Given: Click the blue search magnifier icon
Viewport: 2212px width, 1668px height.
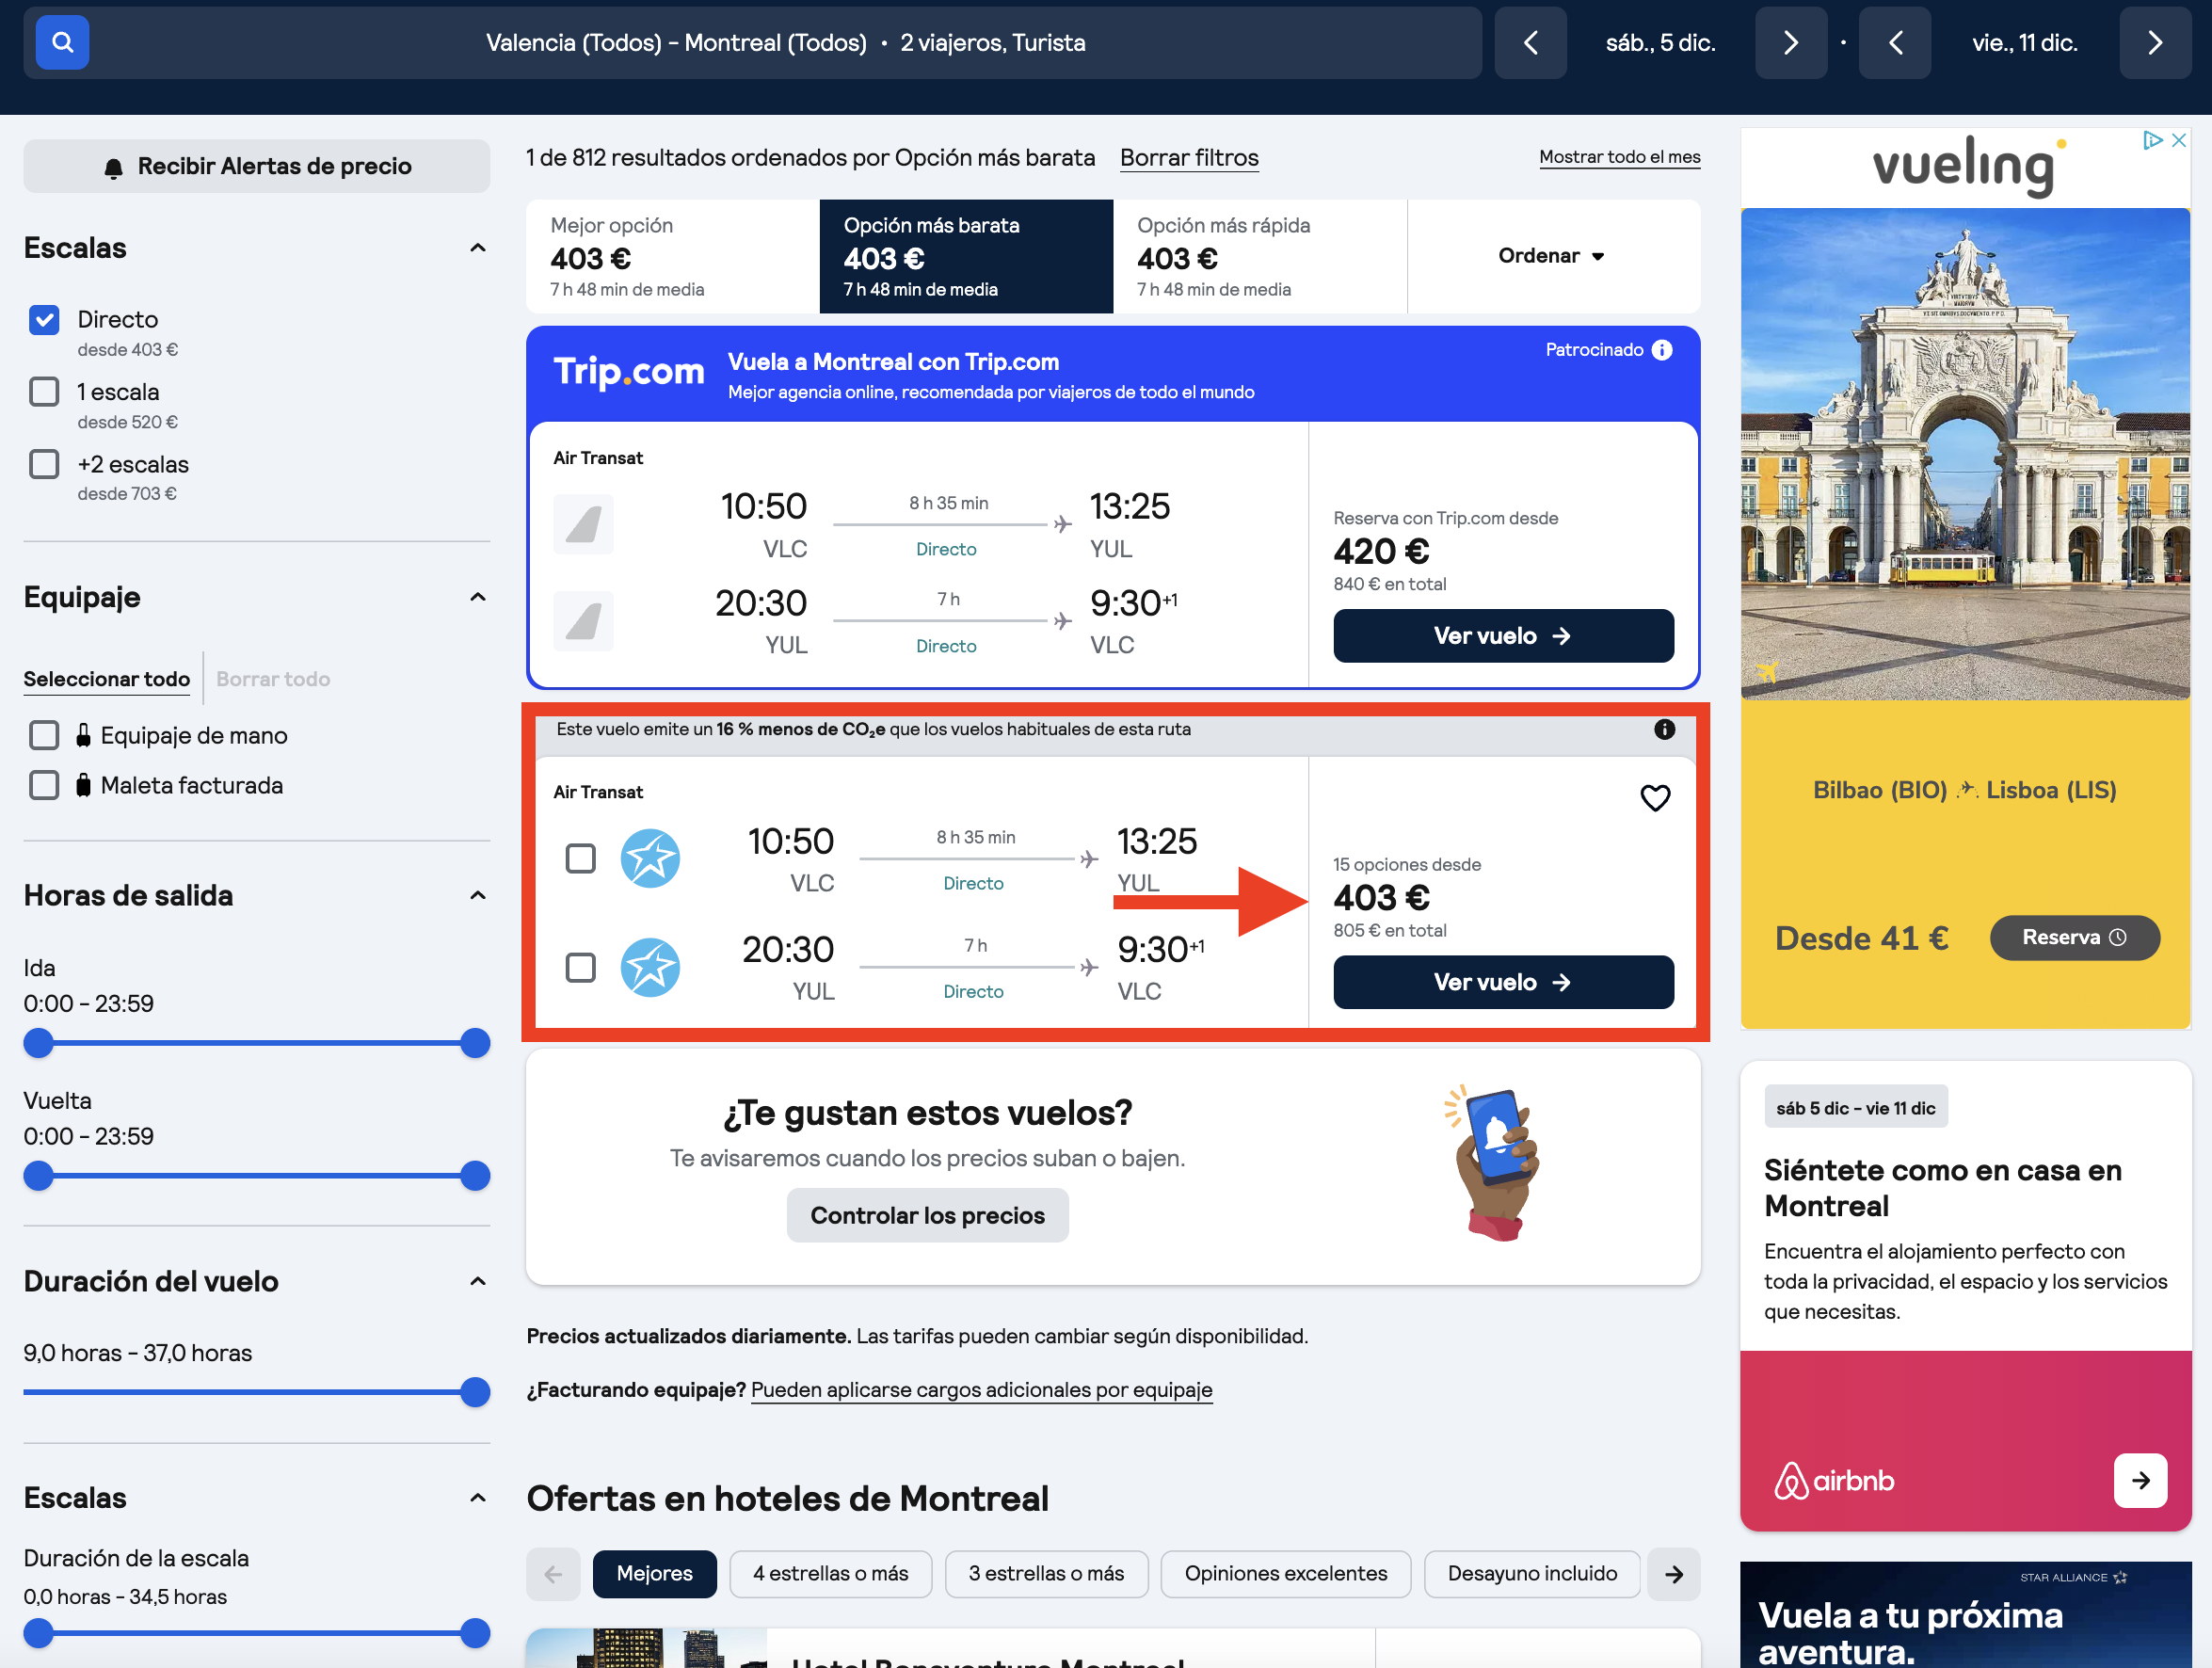Looking at the screenshot, I should pos(62,42).
